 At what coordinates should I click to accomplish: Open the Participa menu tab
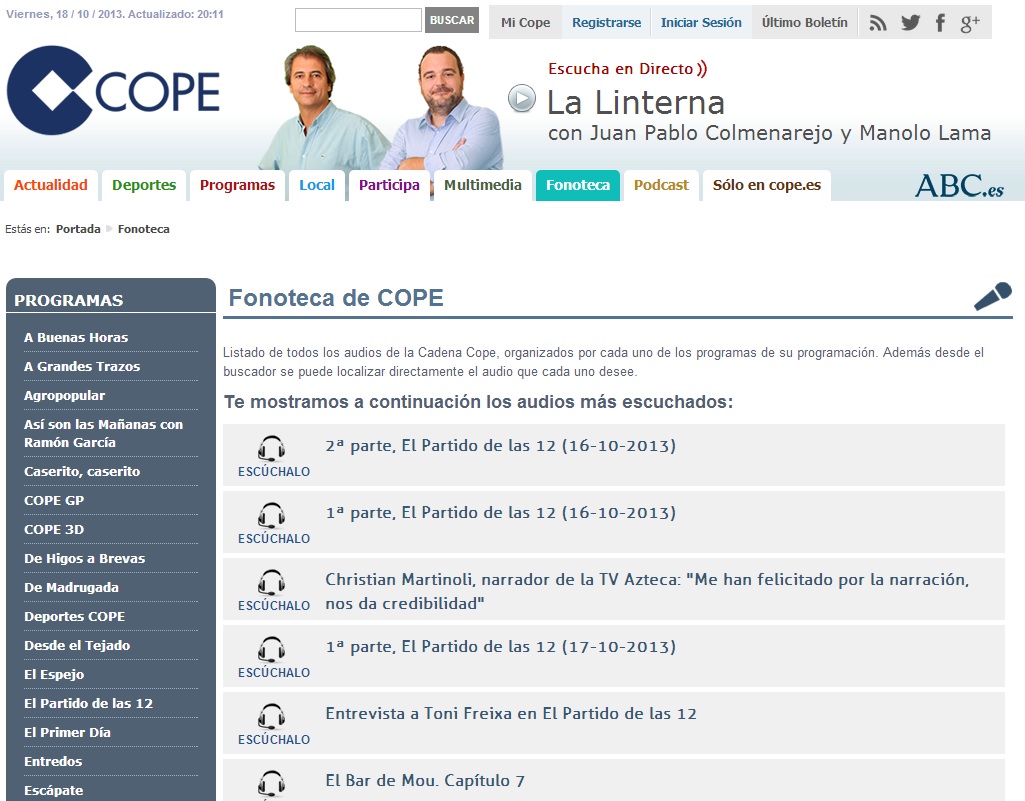tap(389, 185)
